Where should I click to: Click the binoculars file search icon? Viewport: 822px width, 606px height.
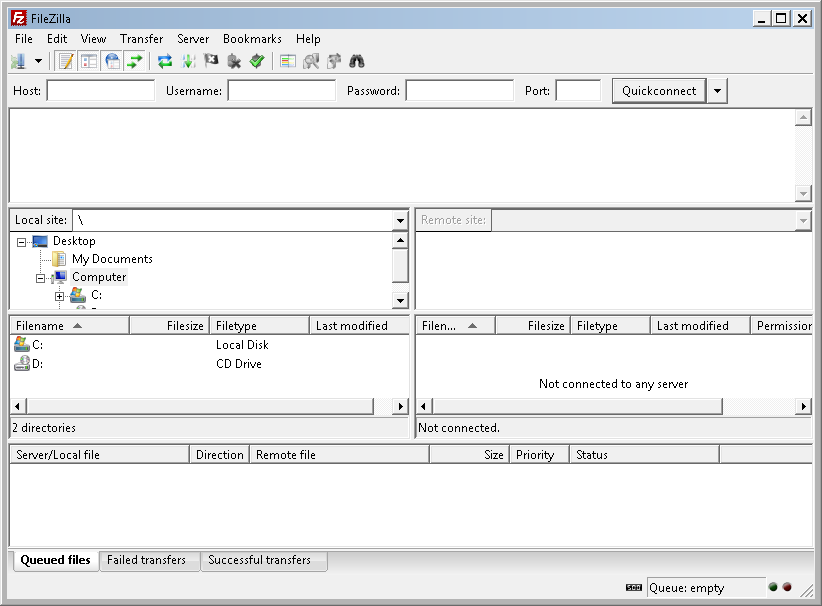(357, 61)
